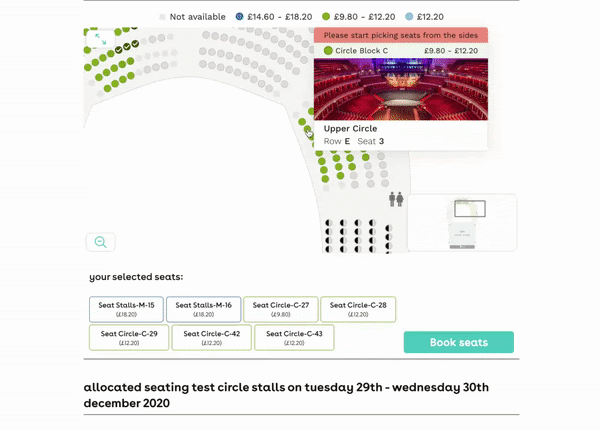Click the Seat Circle-C-43 chip
The image size is (600, 430).
(294, 337)
